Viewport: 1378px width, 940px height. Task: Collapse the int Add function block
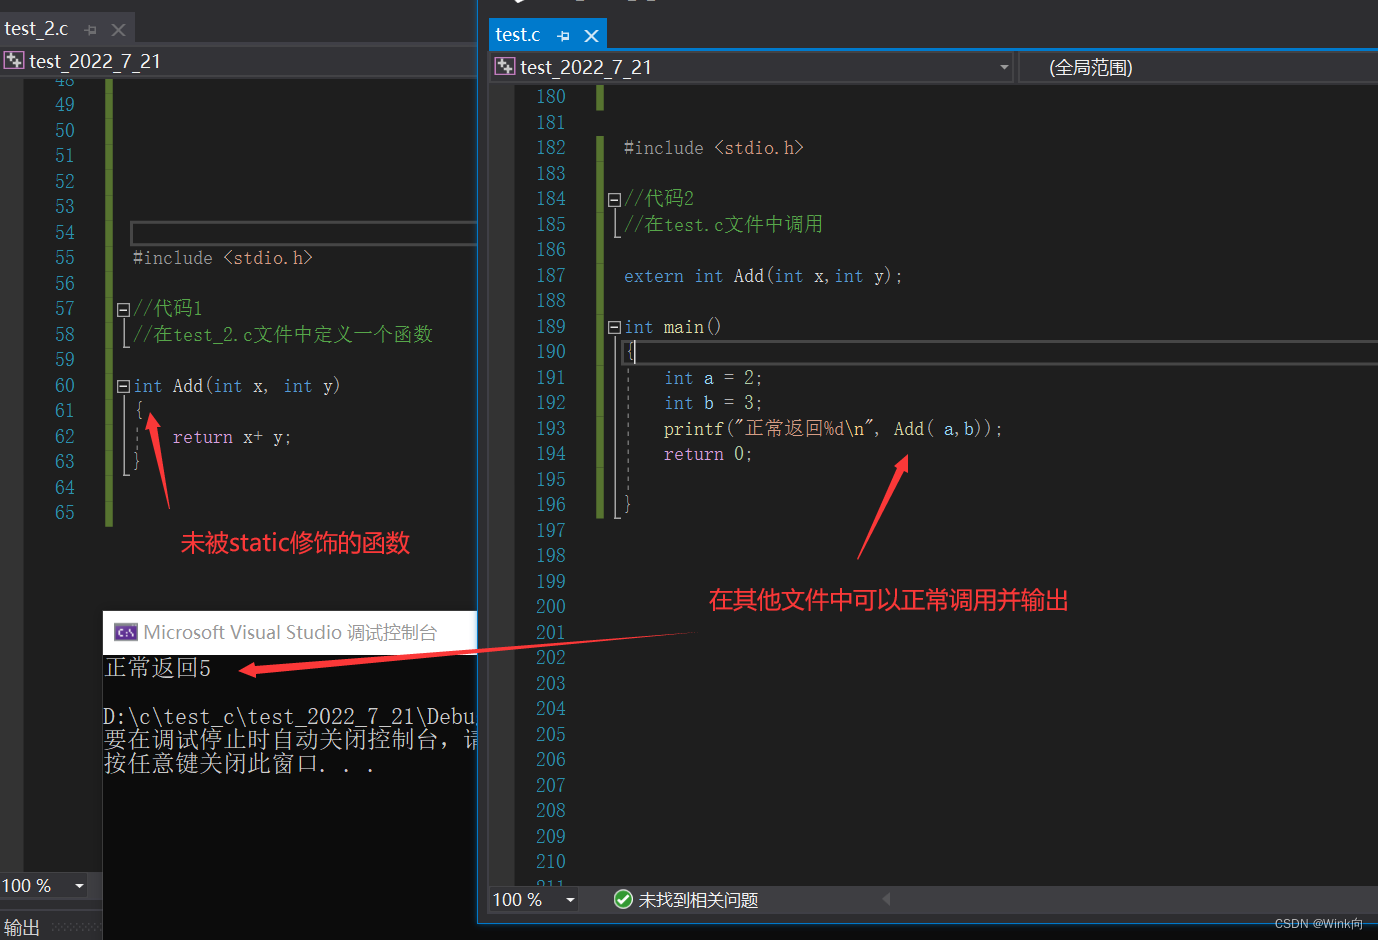[123, 386]
